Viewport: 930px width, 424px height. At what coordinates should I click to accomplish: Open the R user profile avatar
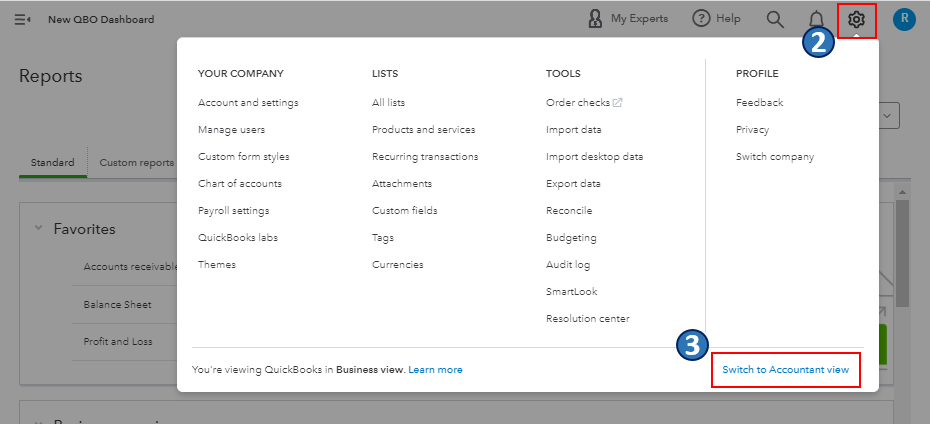click(x=904, y=19)
